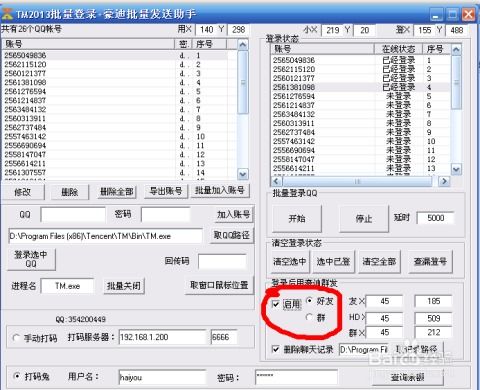This screenshot has width=480, height=390.
Task: Click the login status list's up scroll arrow
Action: coord(456,50)
